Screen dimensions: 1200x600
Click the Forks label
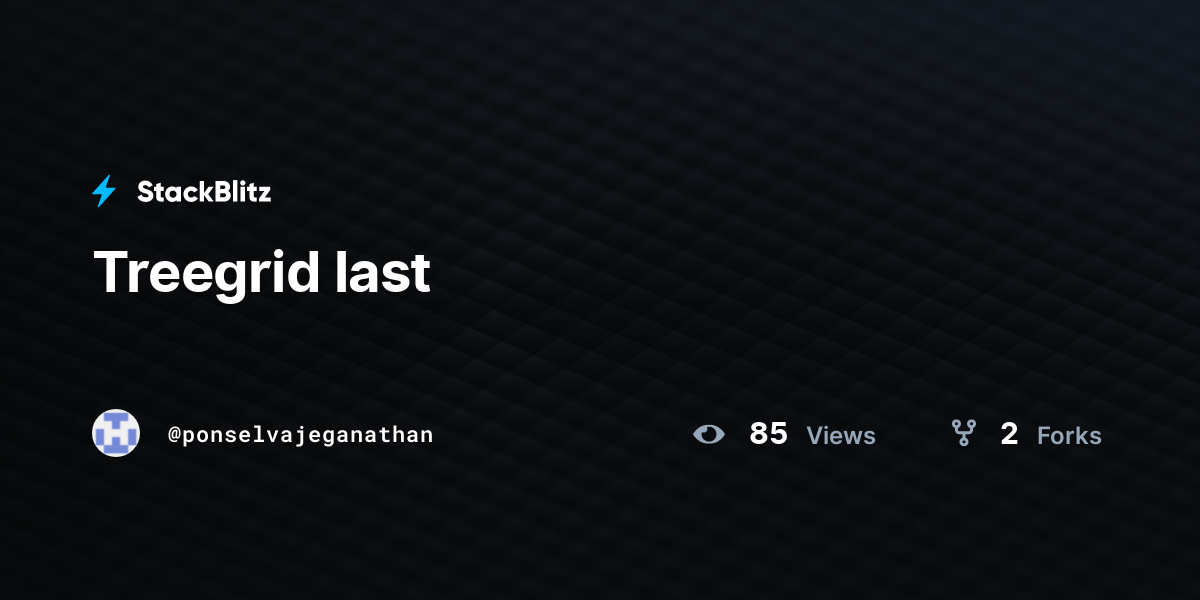click(x=1069, y=436)
